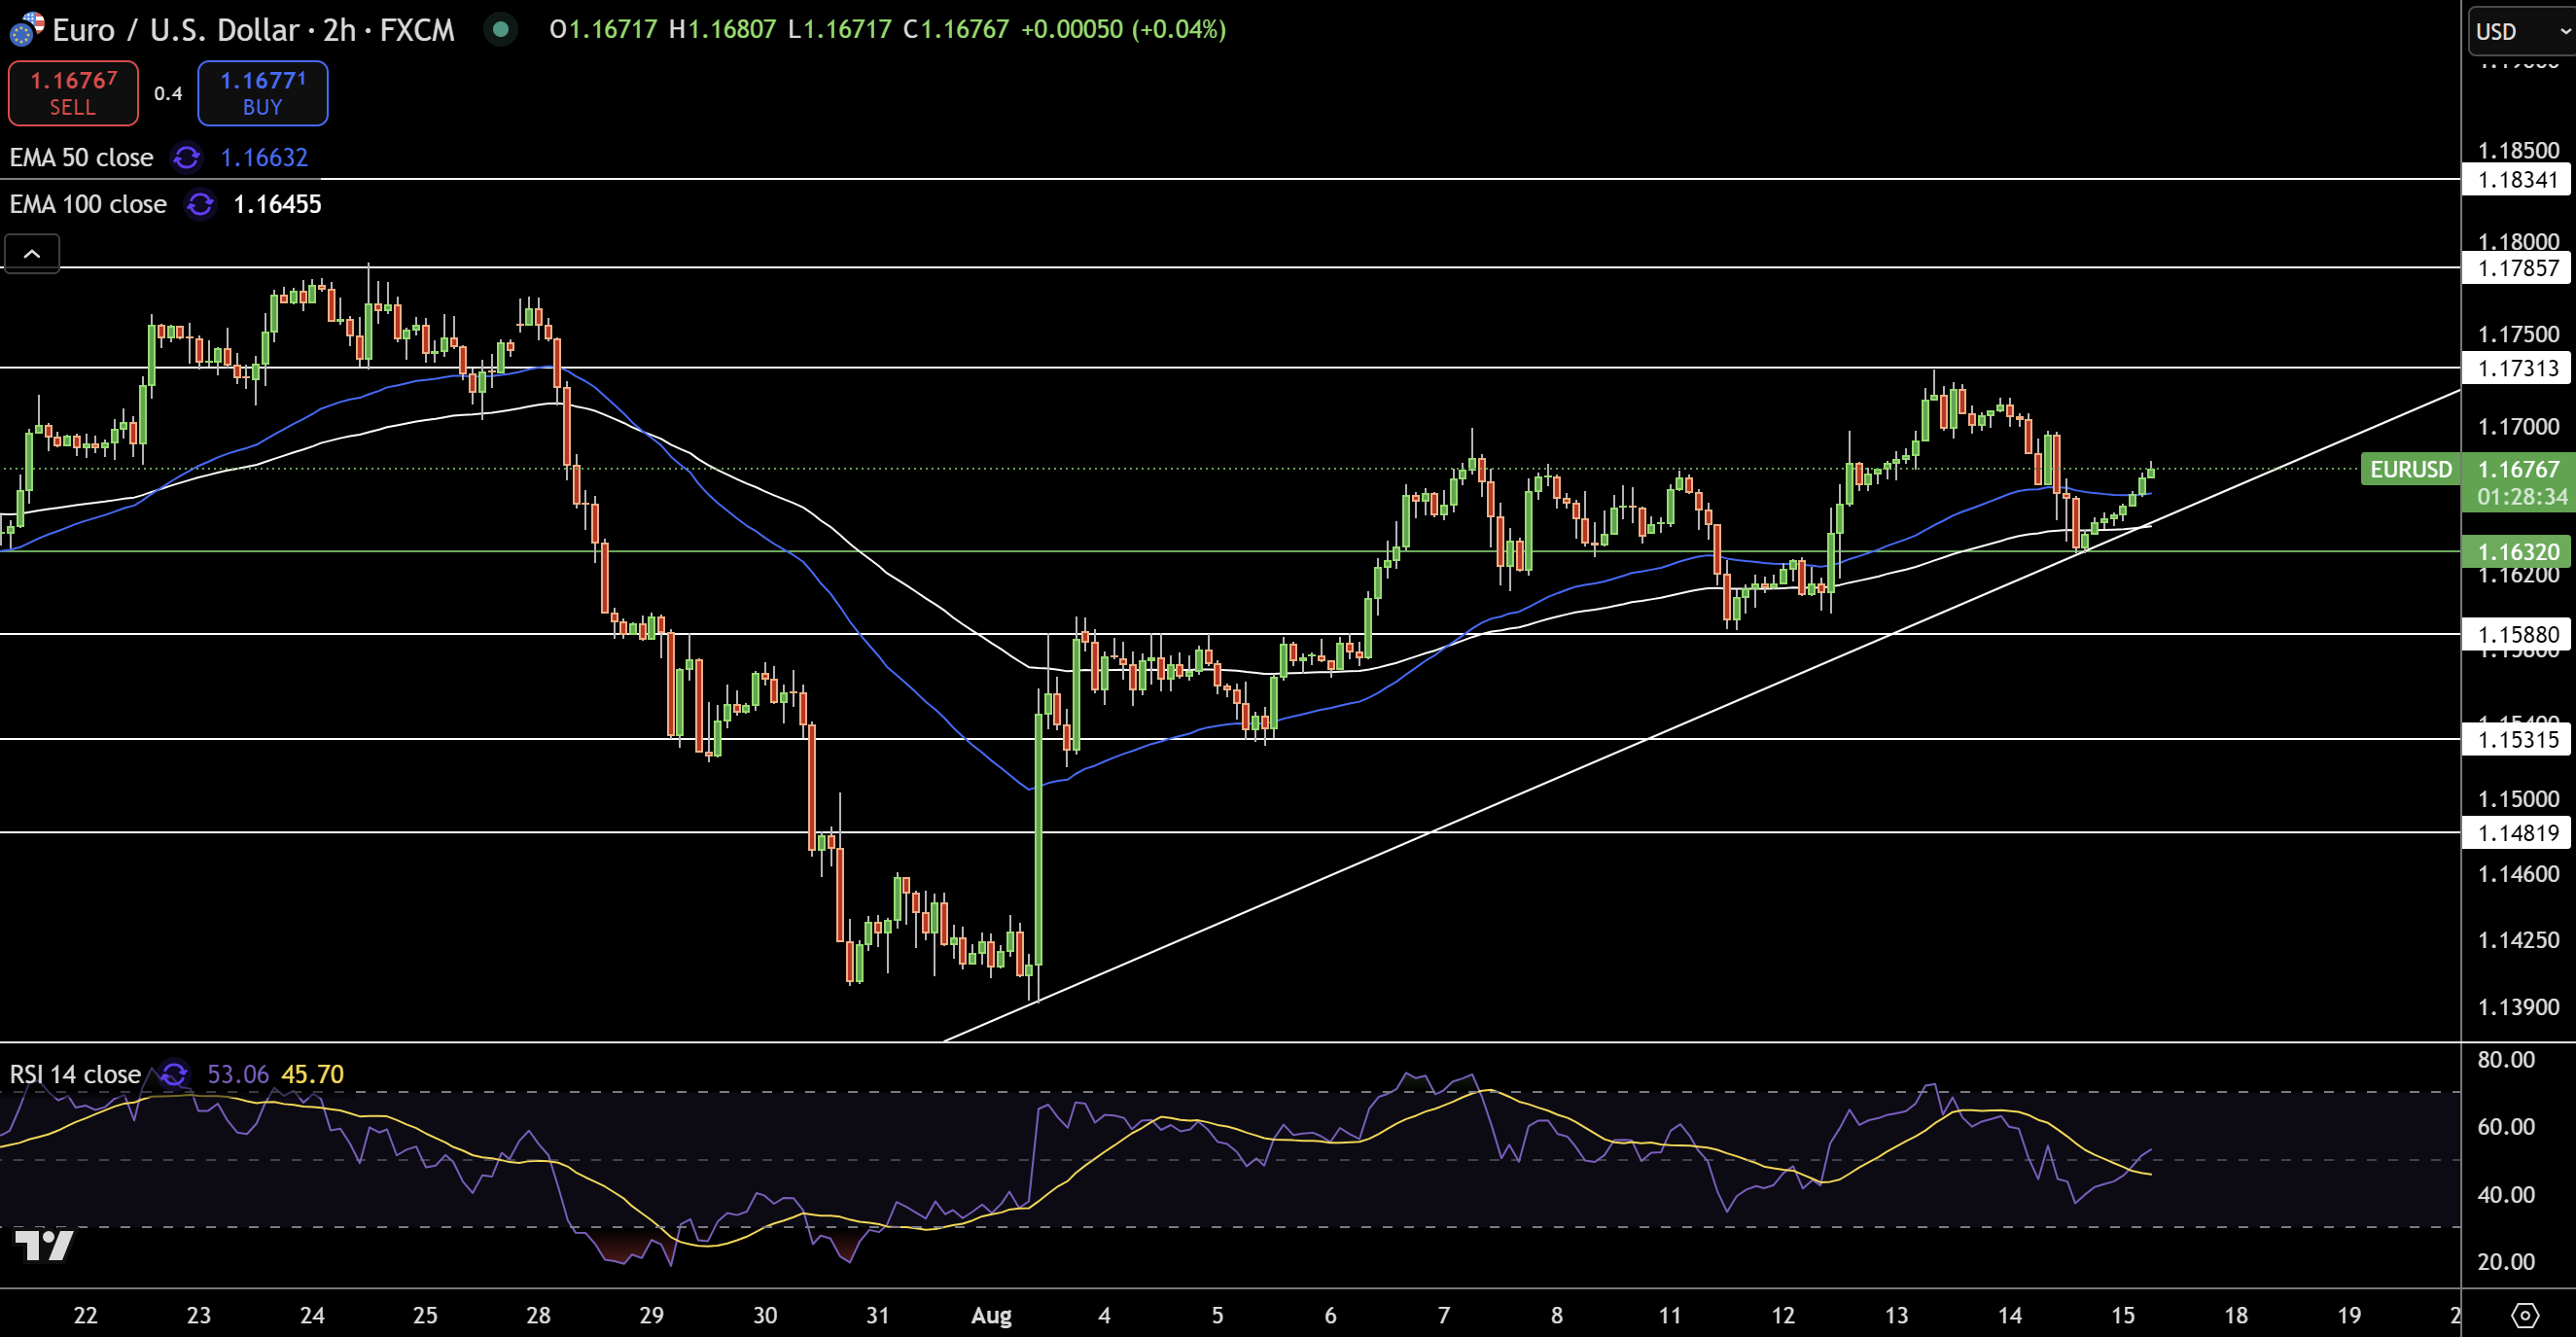The image size is (2576, 1337).
Task: Click the RSI 20.00 scale value
Action: (2505, 1262)
